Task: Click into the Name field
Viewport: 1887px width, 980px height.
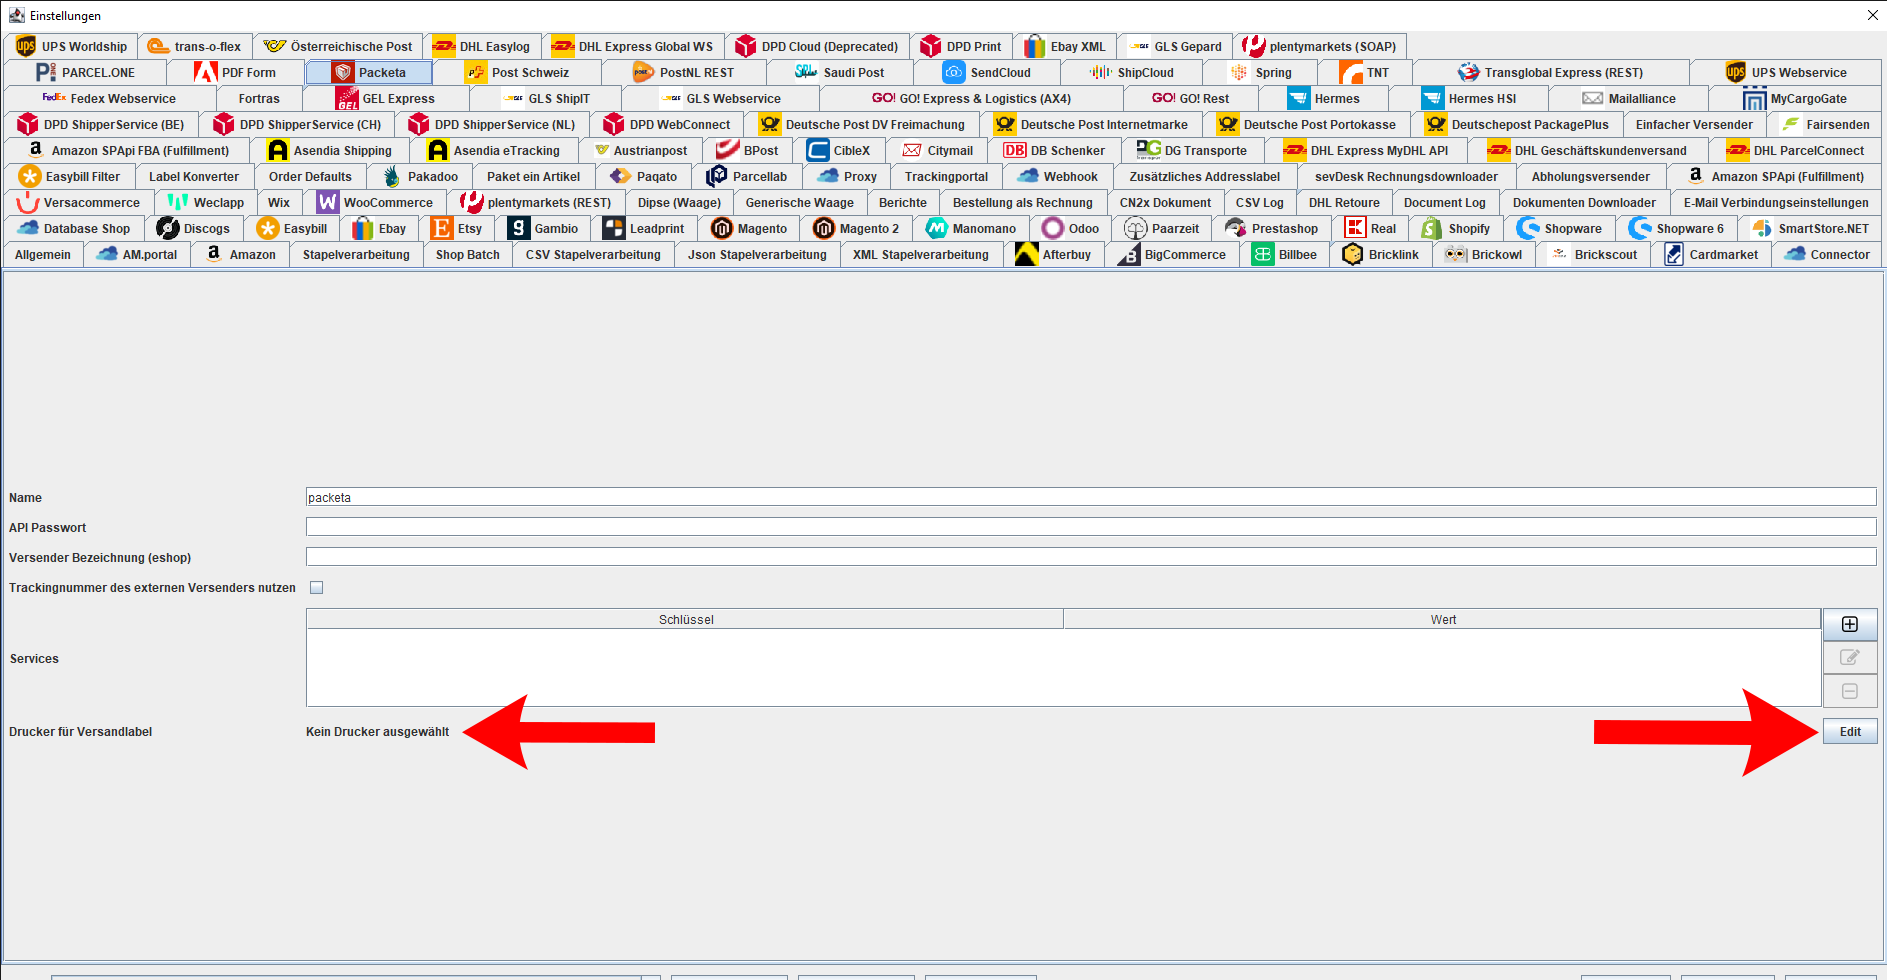Action: (x=1091, y=497)
